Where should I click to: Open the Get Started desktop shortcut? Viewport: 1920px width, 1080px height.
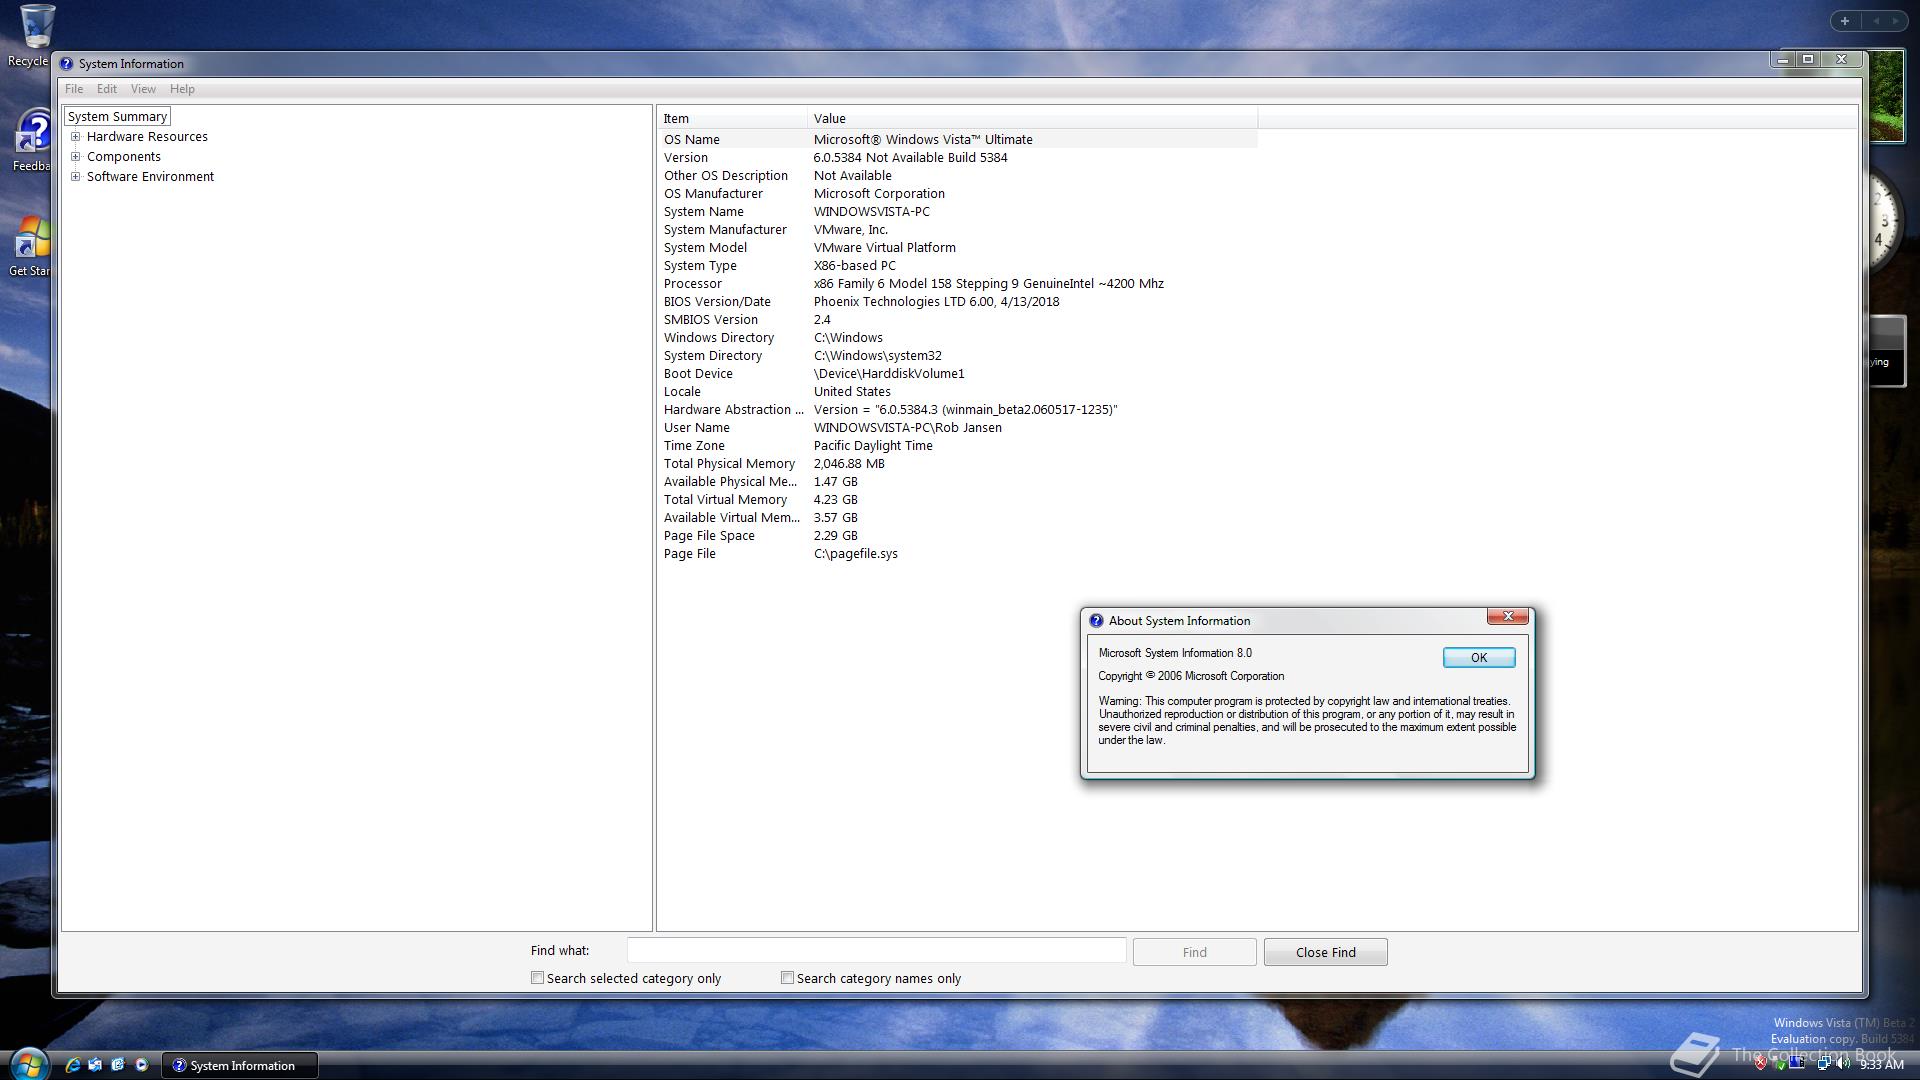pyautogui.click(x=30, y=246)
